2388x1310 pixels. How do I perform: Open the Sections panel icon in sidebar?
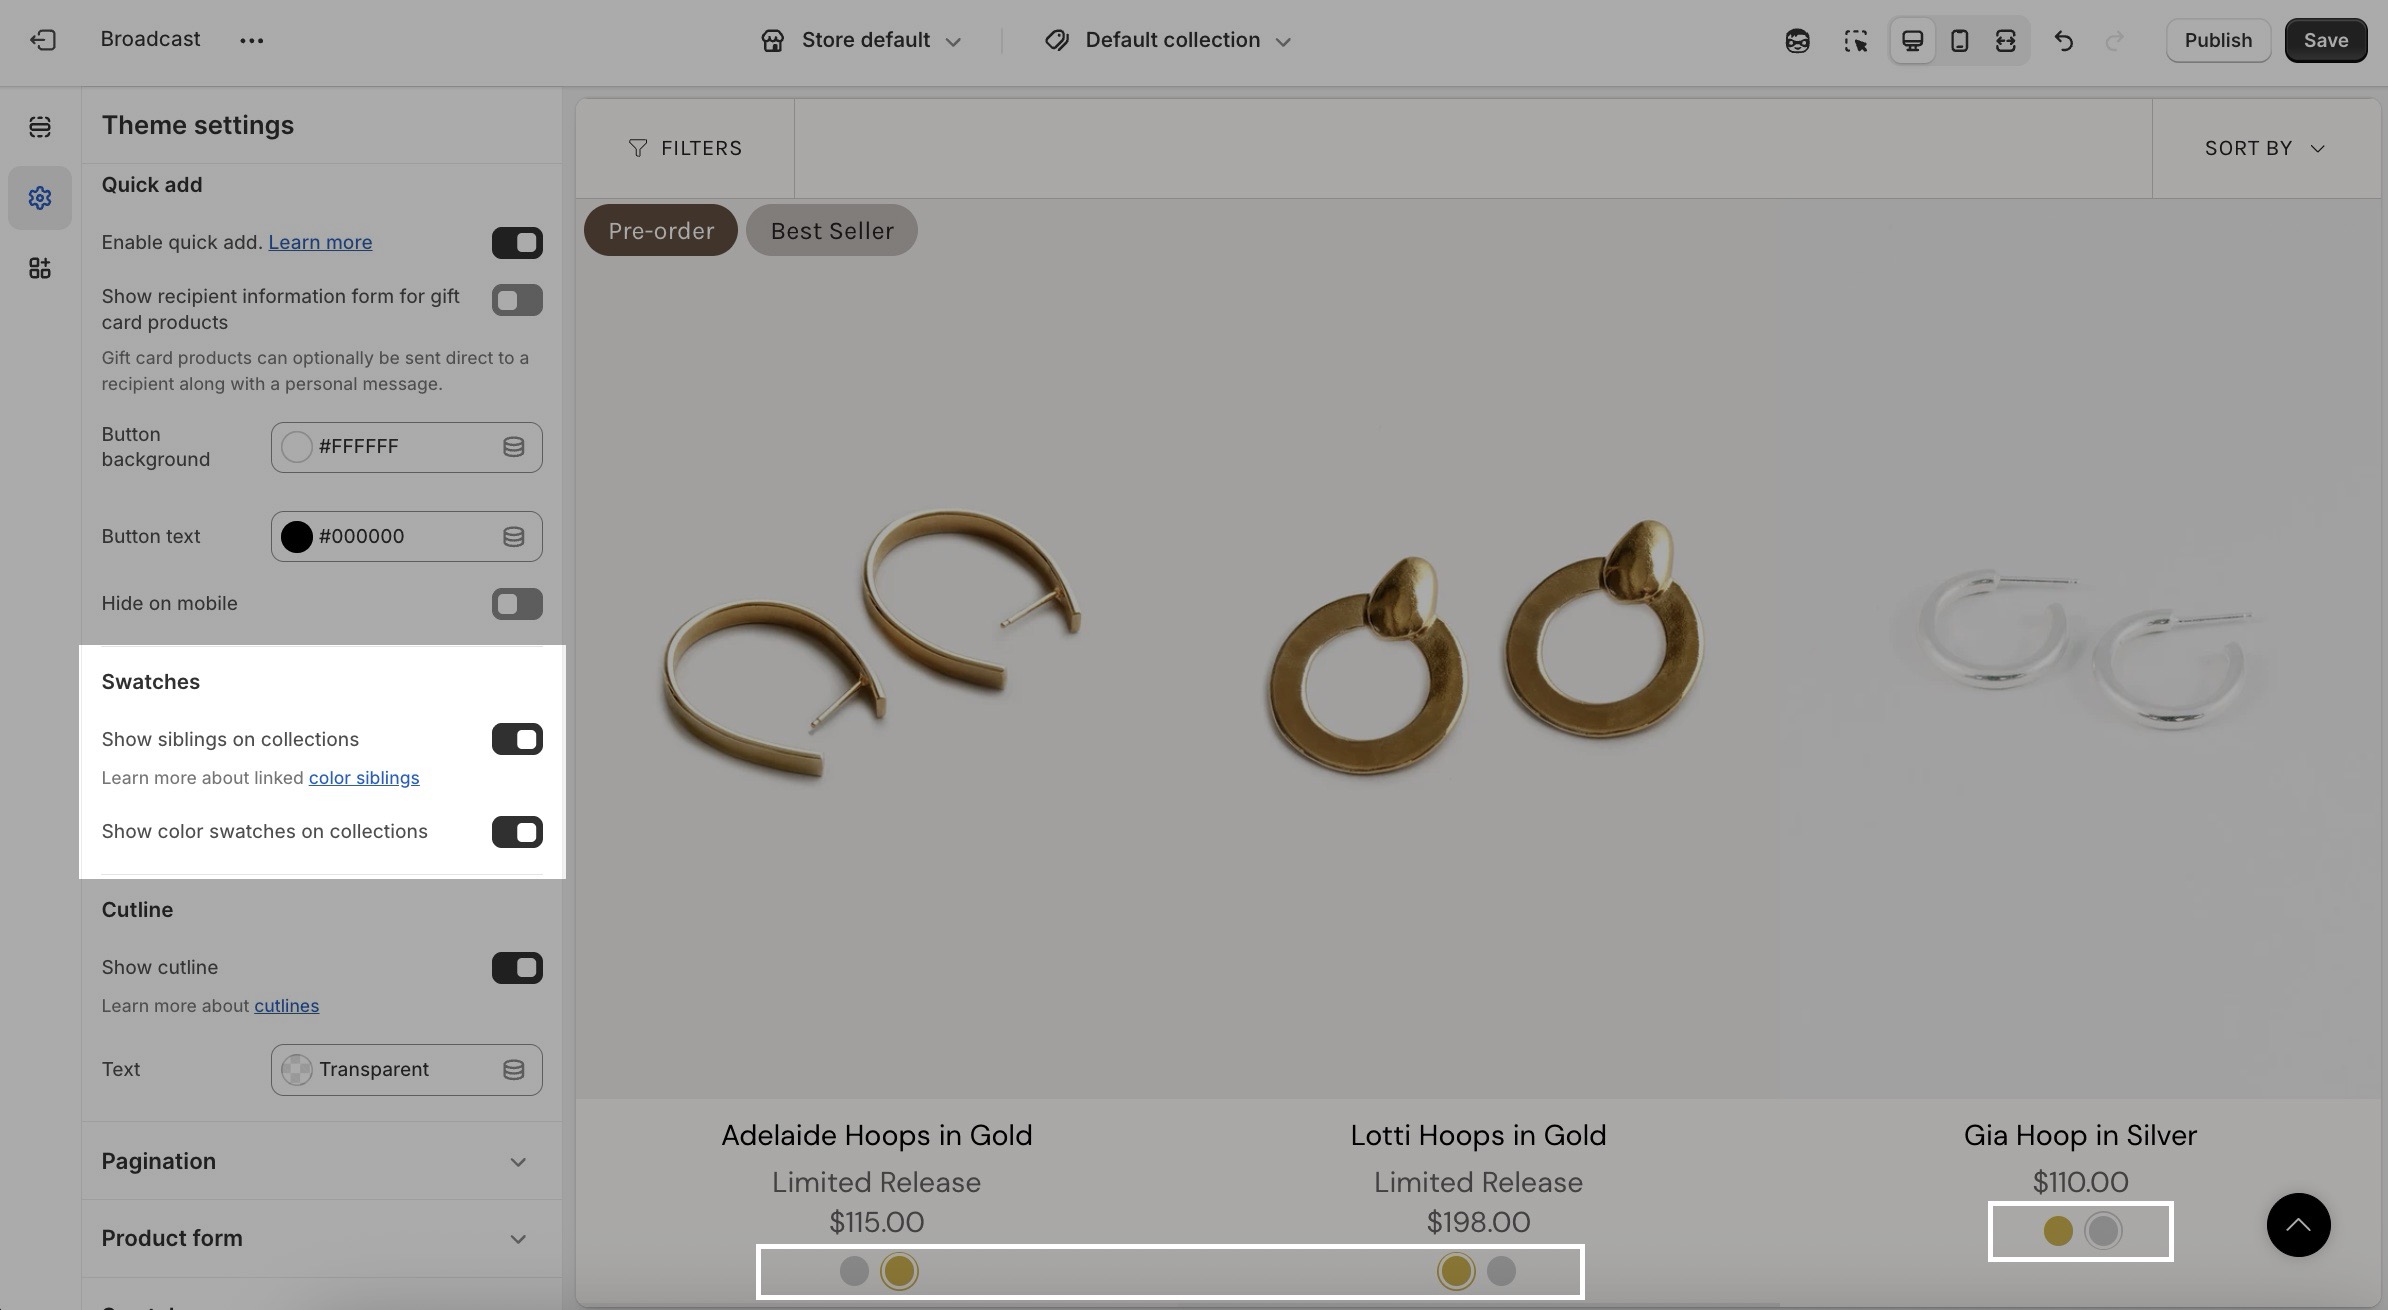click(40, 127)
